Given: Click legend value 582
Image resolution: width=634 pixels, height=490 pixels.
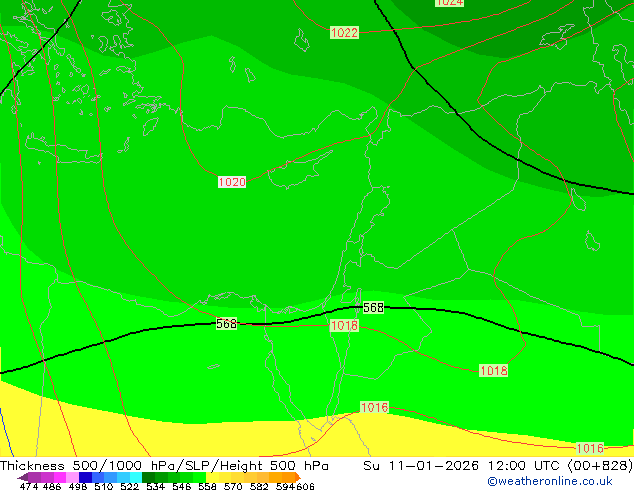Looking at the screenshot, I should tap(259, 486).
